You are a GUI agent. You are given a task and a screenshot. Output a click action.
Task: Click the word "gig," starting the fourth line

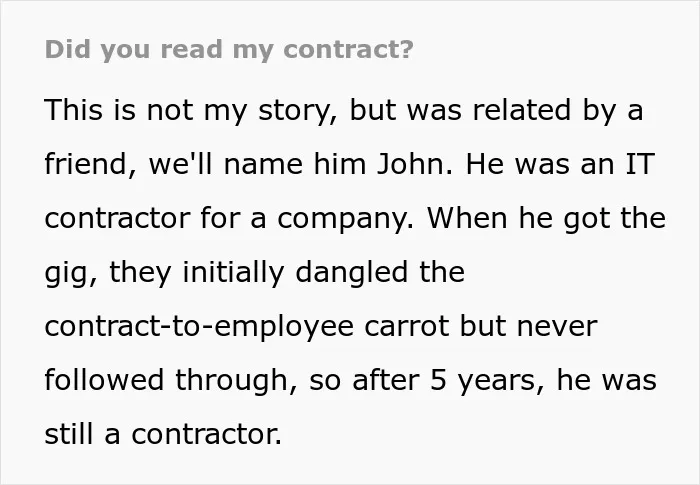(71, 273)
